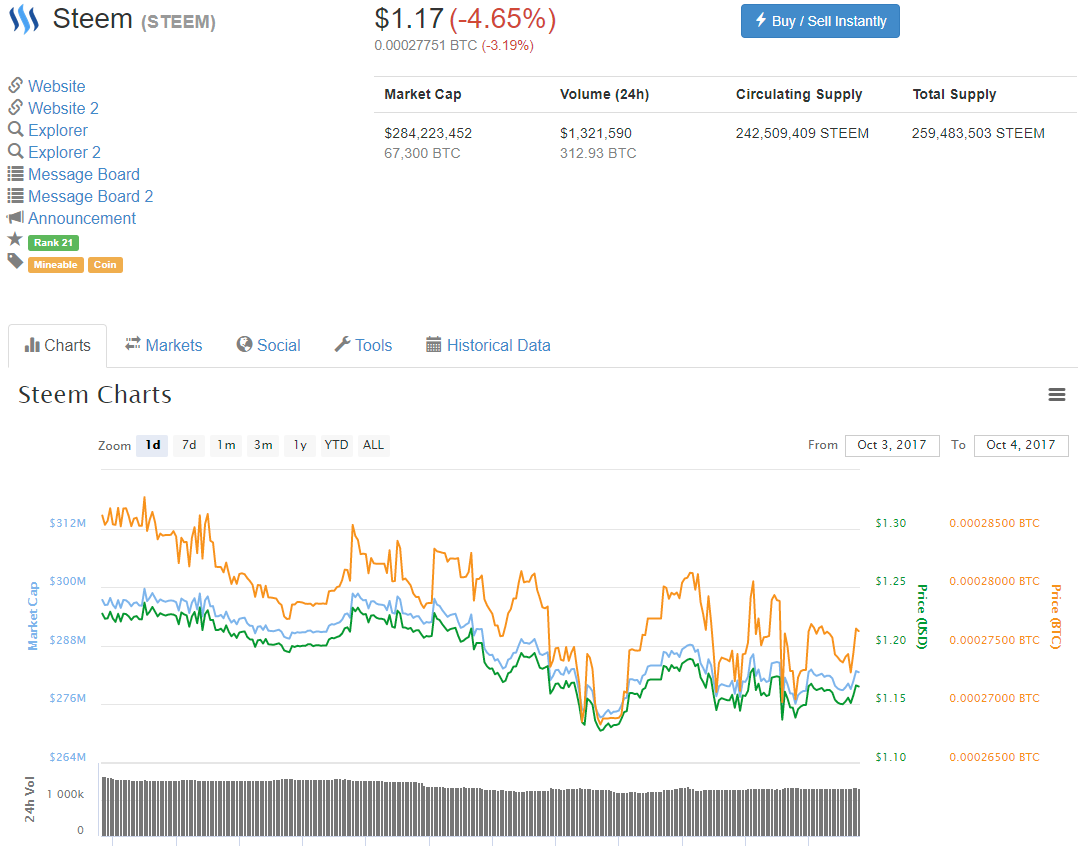The width and height of the screenshot is (1084, 846).
Task: Switch to the Social tab
Action: 269,345
